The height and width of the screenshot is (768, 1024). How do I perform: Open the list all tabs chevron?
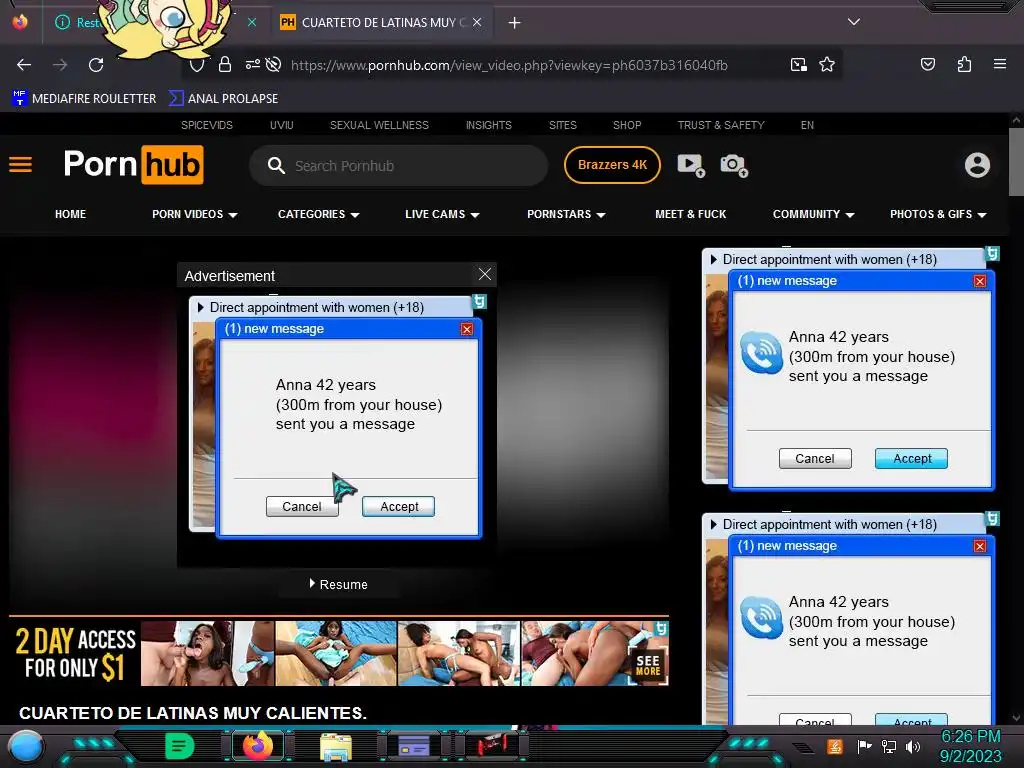click(854, 22)
